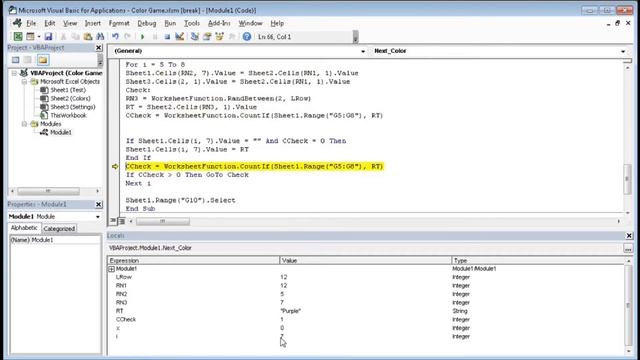
Task: Switch to the Alphabetic properties tab
Action: pyautogui.click(x=24, y=228)
